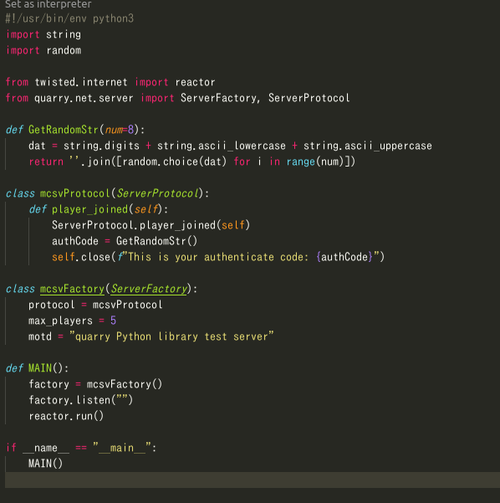The image size is (500, 503).
Task: Click the shebang line '#!/usr/bin/env python3'
Action: pyautogui.click(x=70, y=18)
